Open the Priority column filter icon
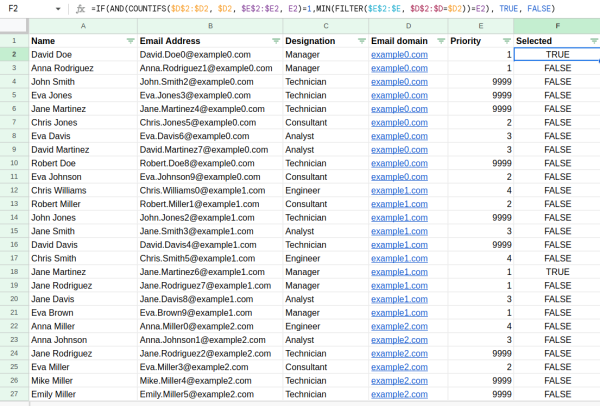 click(x=507, y=41)
